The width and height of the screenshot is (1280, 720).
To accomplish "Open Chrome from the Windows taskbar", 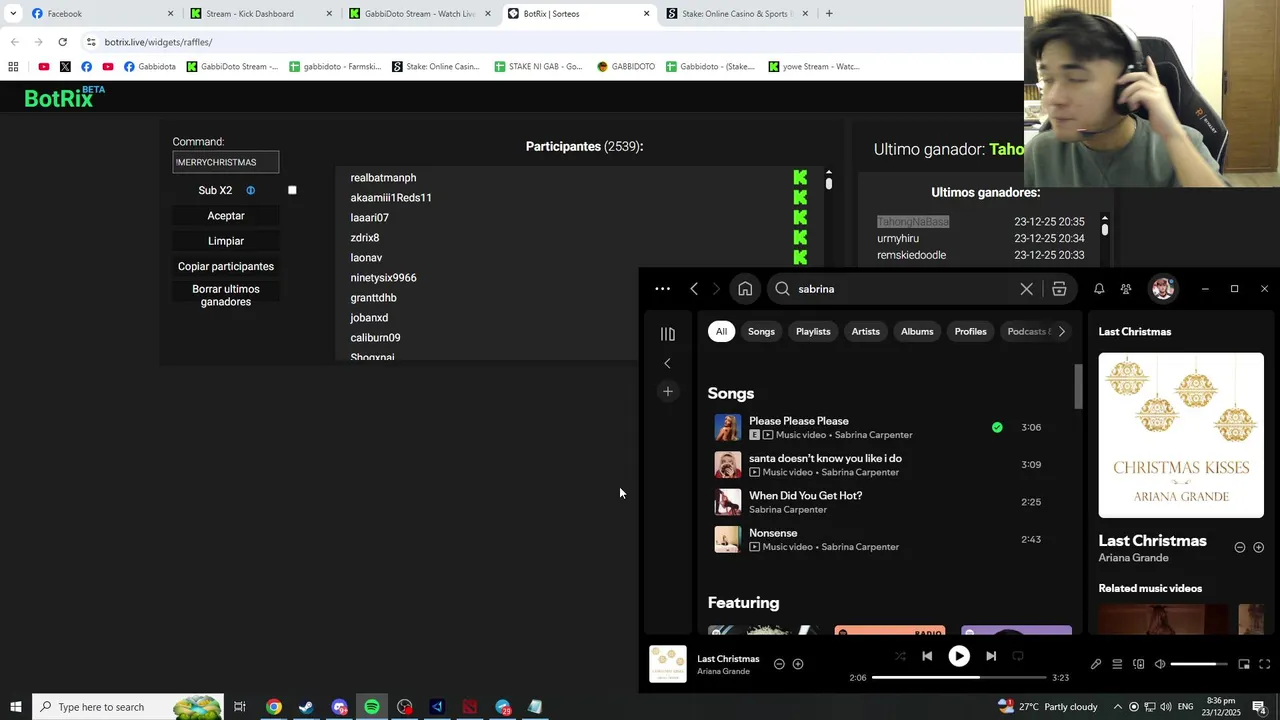I will click(x=273, y=707).
